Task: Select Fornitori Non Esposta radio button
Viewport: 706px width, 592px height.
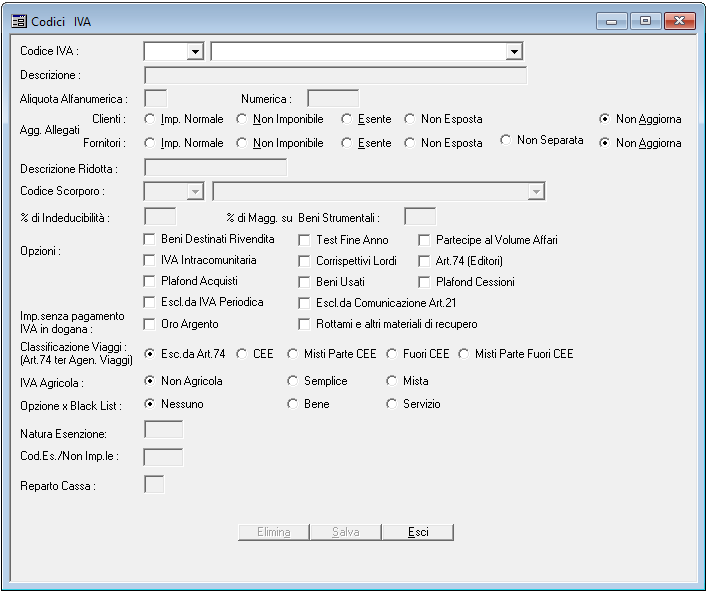Action: pyautogui.click(x=409, y=143)
